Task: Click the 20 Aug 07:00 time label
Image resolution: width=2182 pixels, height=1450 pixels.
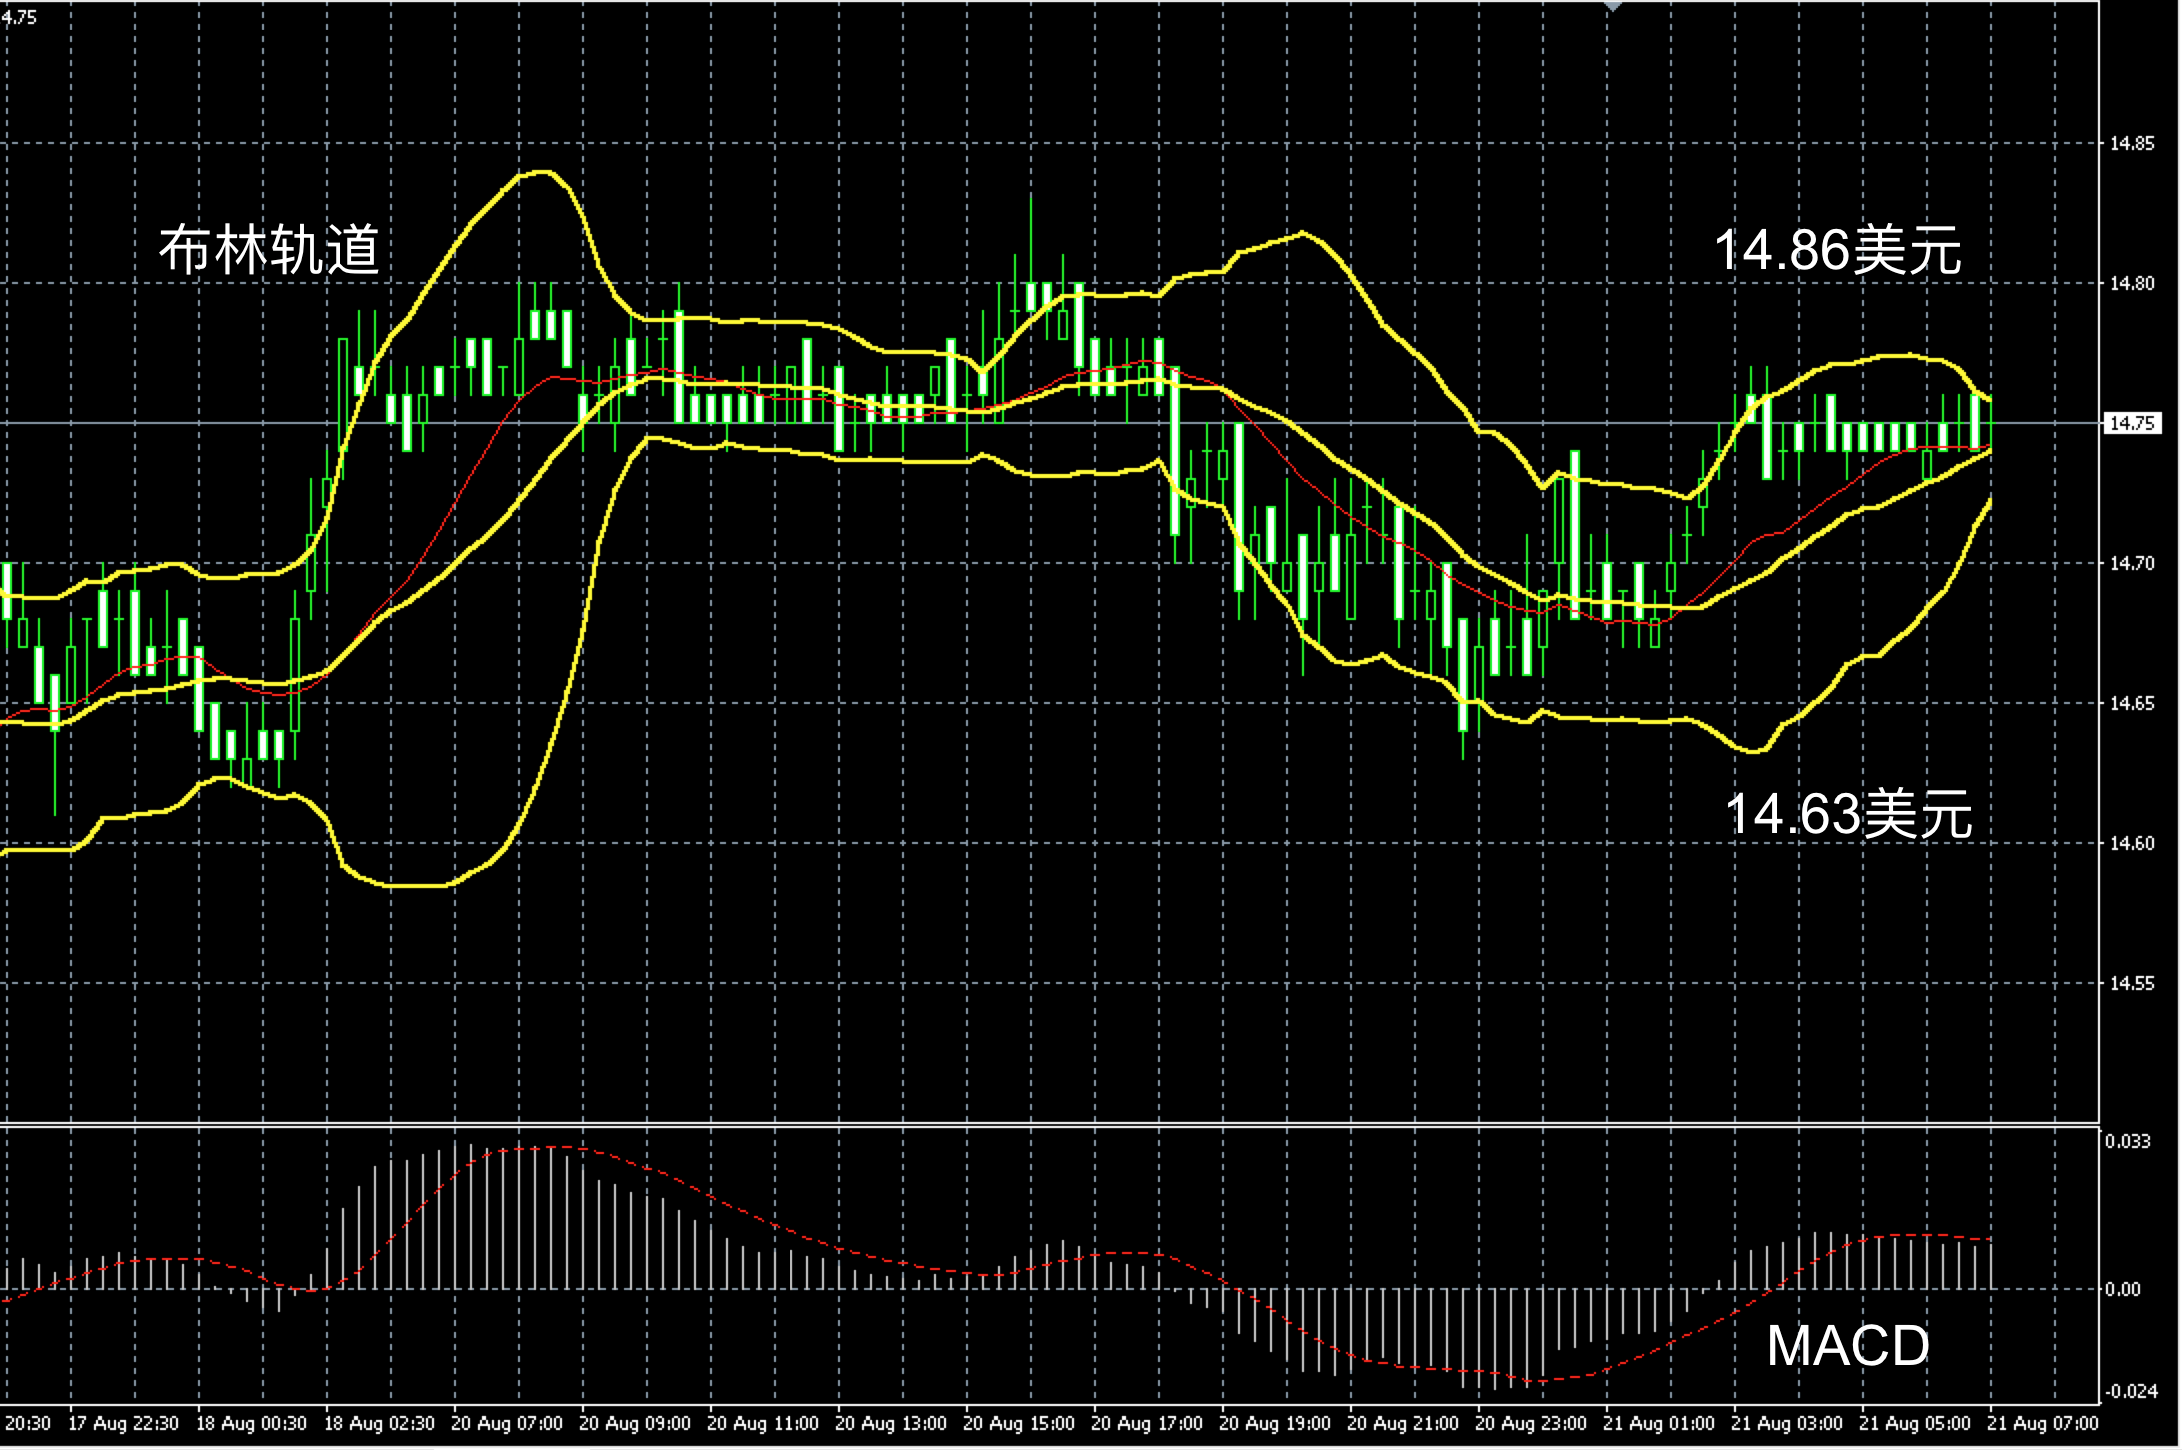Action: tap(507, 1424)
